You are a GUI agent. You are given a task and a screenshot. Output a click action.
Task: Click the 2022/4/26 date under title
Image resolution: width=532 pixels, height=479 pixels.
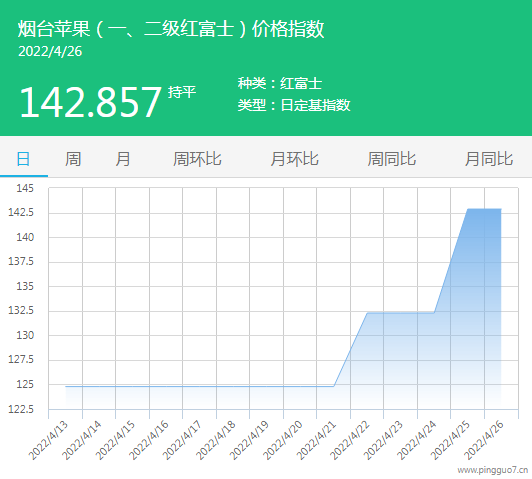[x=50, y=52]
